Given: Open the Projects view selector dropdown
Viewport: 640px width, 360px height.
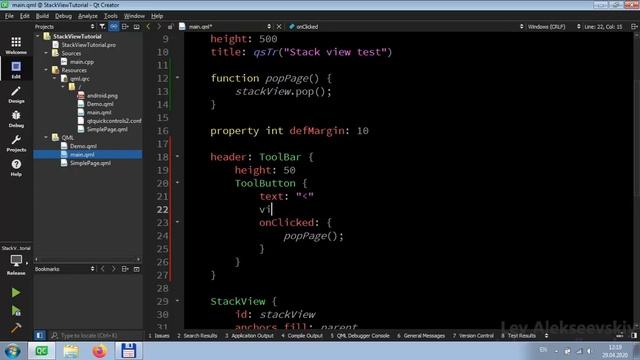Looking at the screenshot, I should tap(64, 27).
